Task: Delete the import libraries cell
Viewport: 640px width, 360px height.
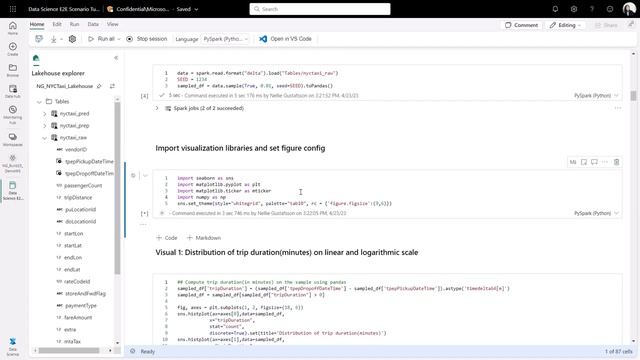Action: click(616, 162)
